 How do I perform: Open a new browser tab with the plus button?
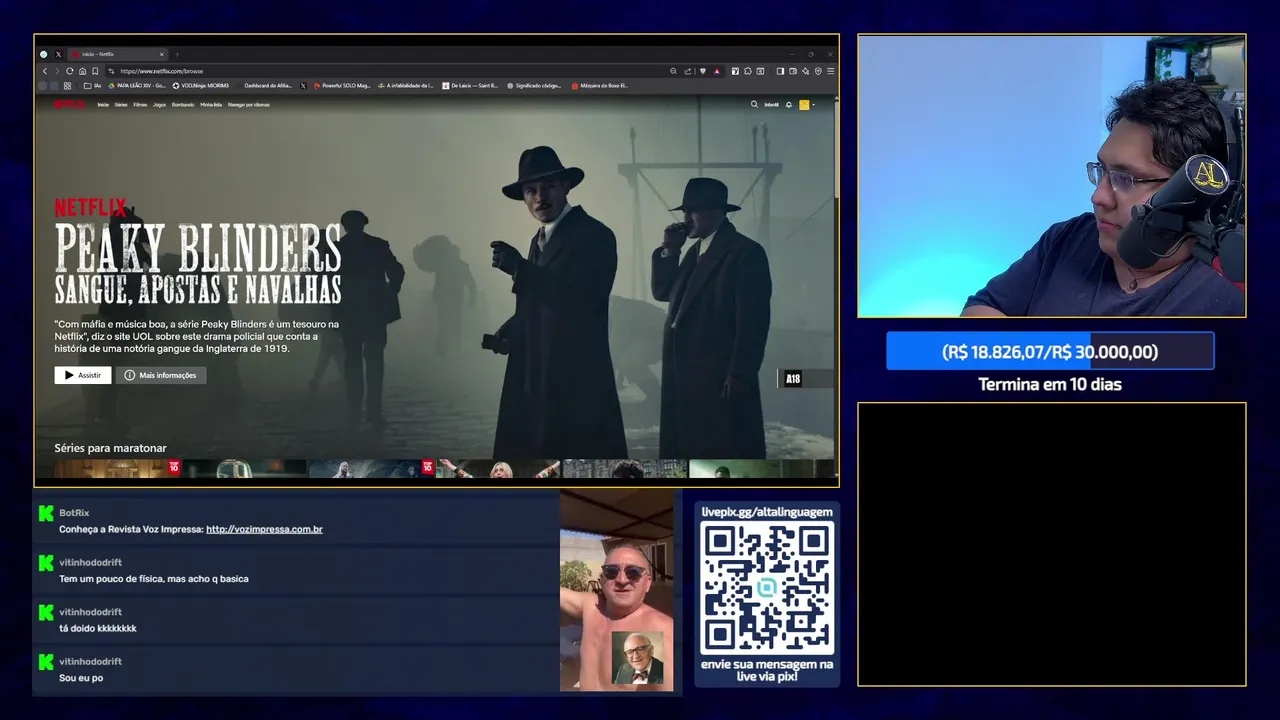click(177, 54)
